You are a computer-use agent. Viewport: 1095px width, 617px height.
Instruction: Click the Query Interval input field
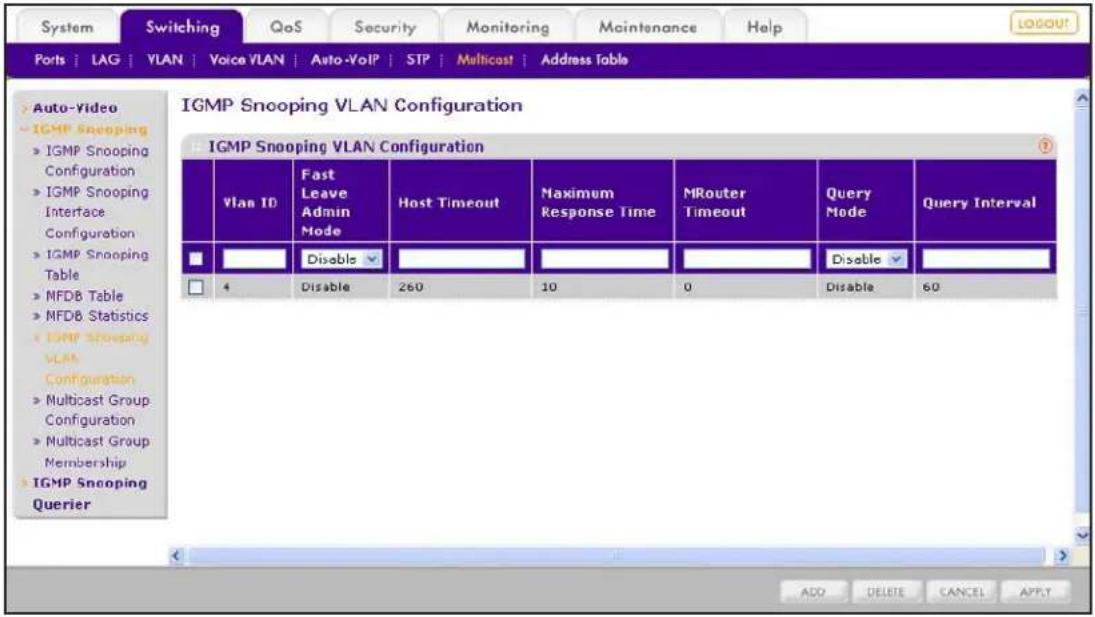(x=985, y=259)
